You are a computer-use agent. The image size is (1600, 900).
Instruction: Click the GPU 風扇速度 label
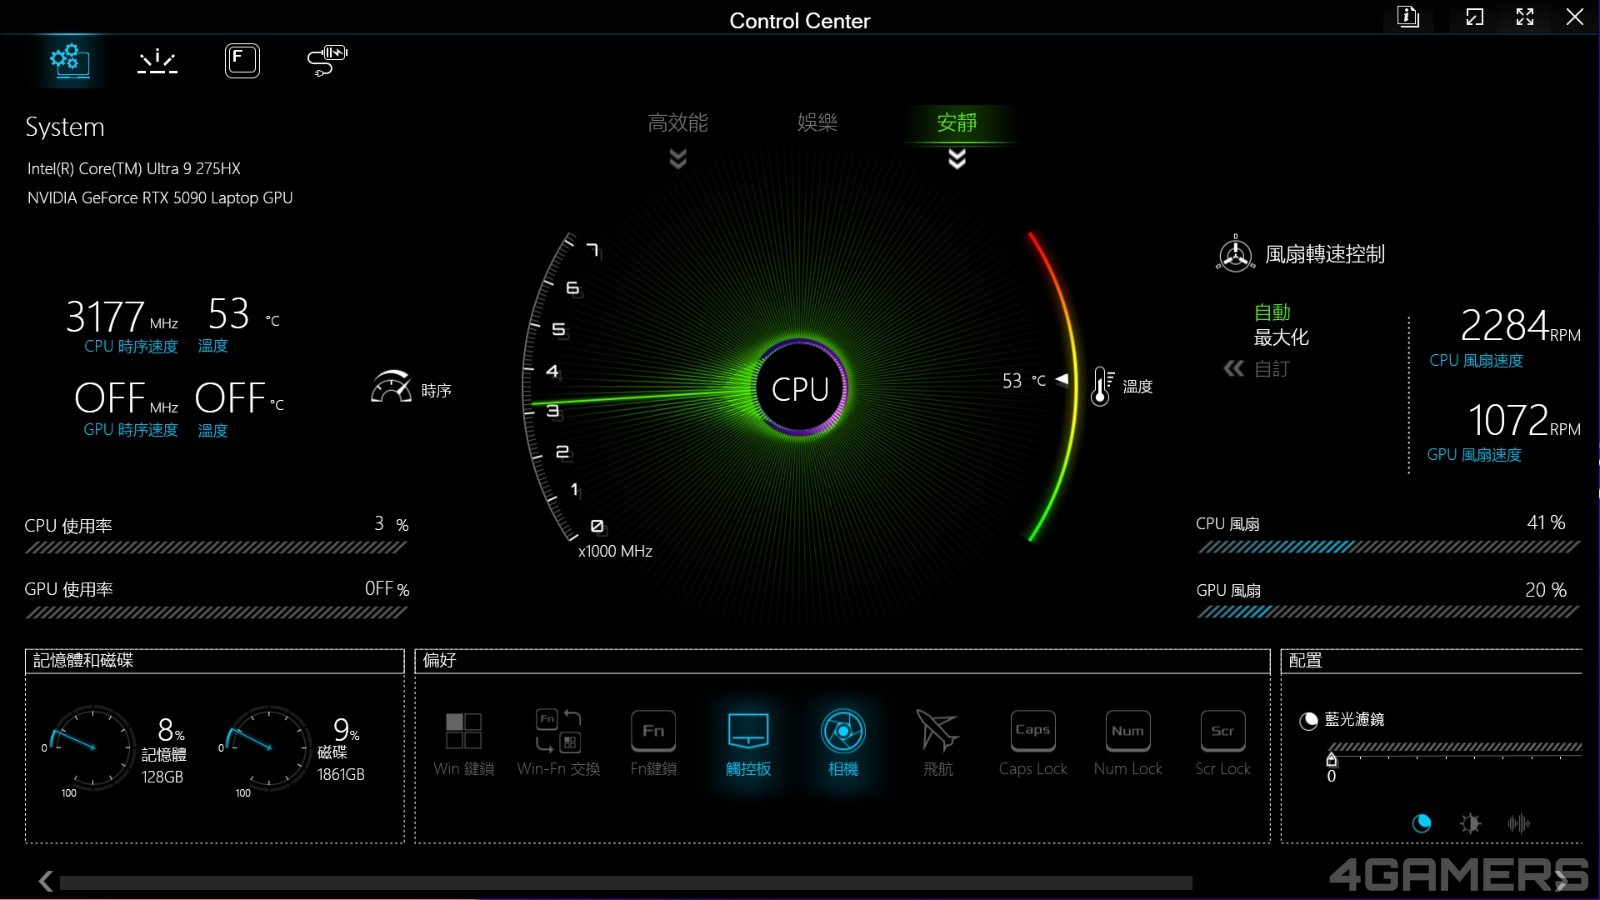[1475, 455]
